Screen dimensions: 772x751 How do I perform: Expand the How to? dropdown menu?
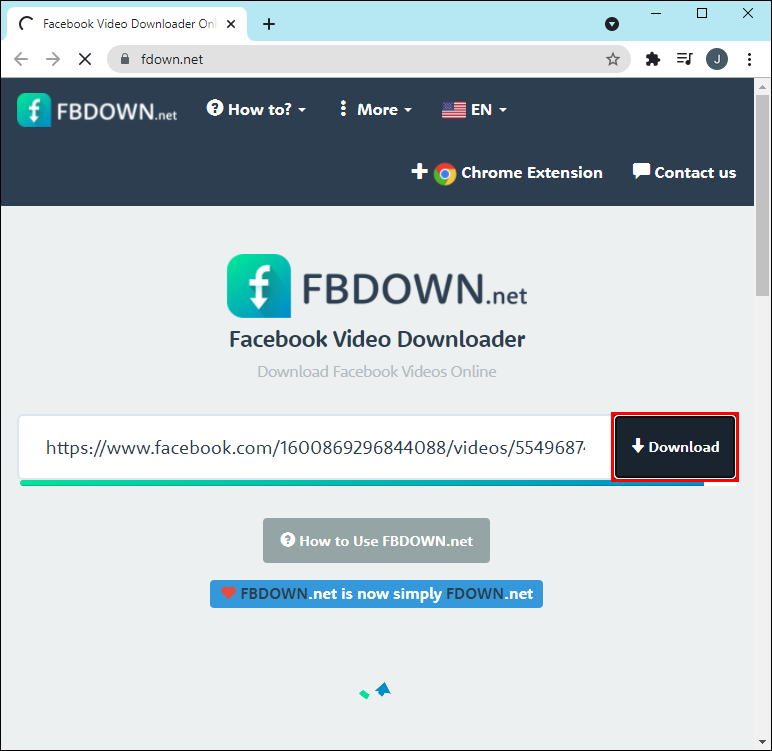[256, 109]
